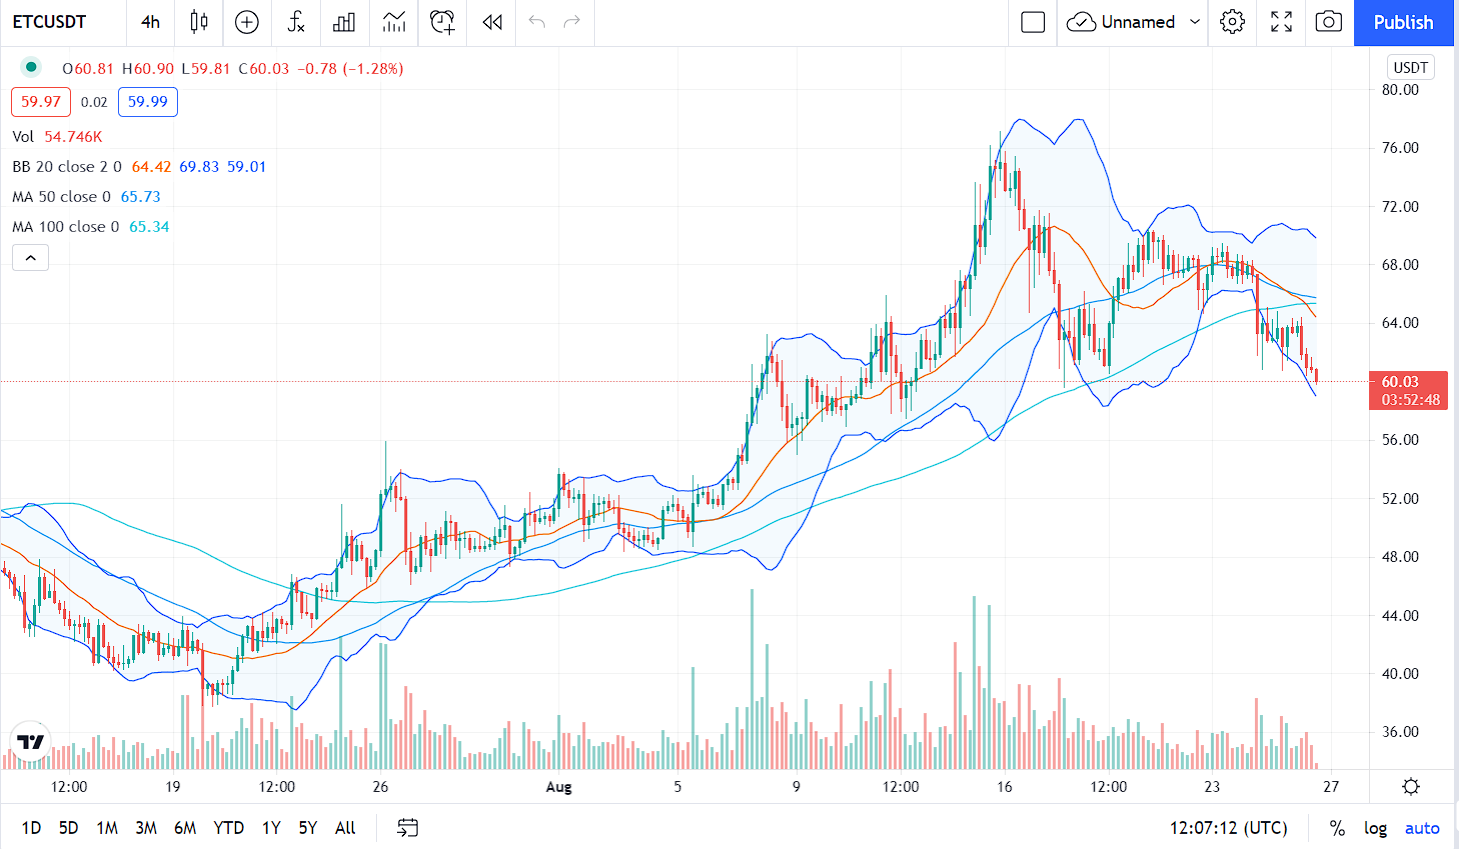Open the candlestick chart style selector

click(x=199, y=22)
